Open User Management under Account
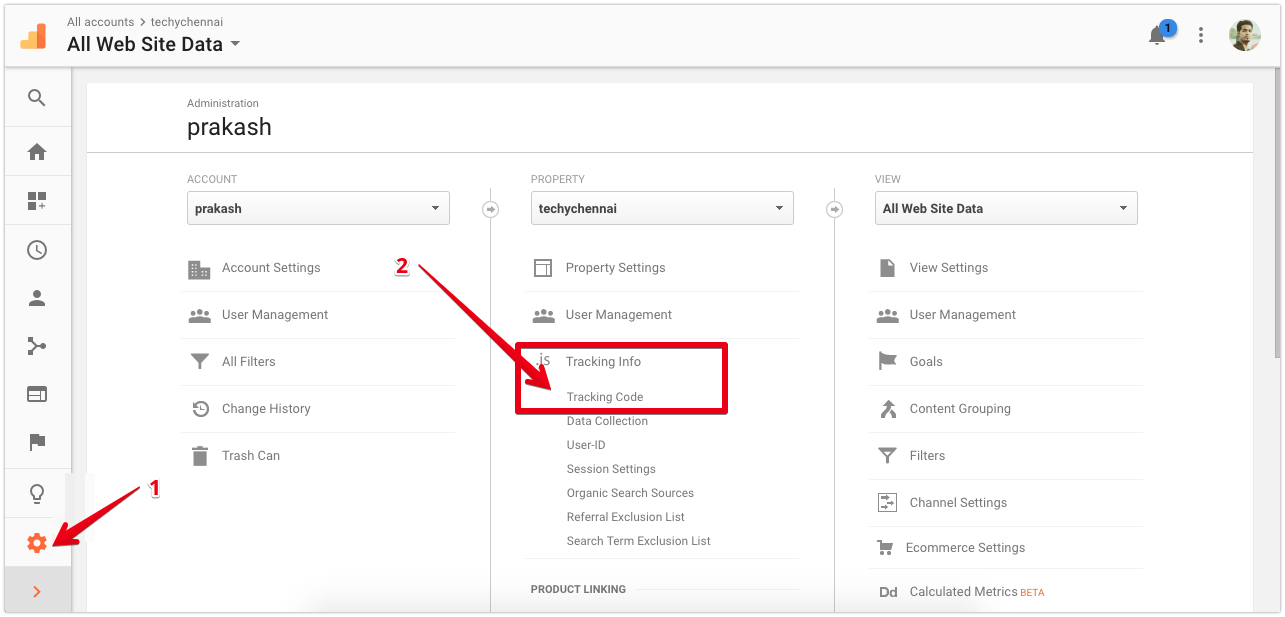Image resolution: width=1285 pixels, height=617 pixels. click(x=275, y=315)
